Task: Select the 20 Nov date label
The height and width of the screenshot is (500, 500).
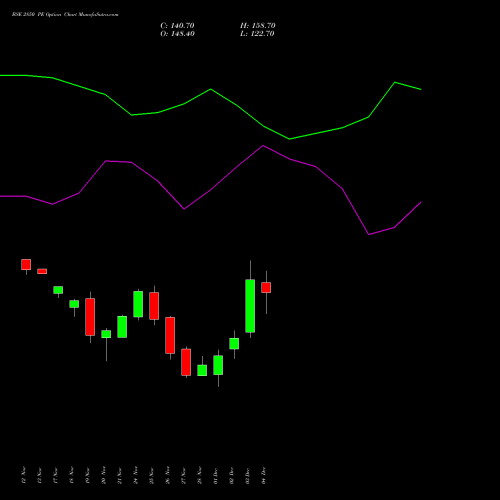Action: pos(104,475)
